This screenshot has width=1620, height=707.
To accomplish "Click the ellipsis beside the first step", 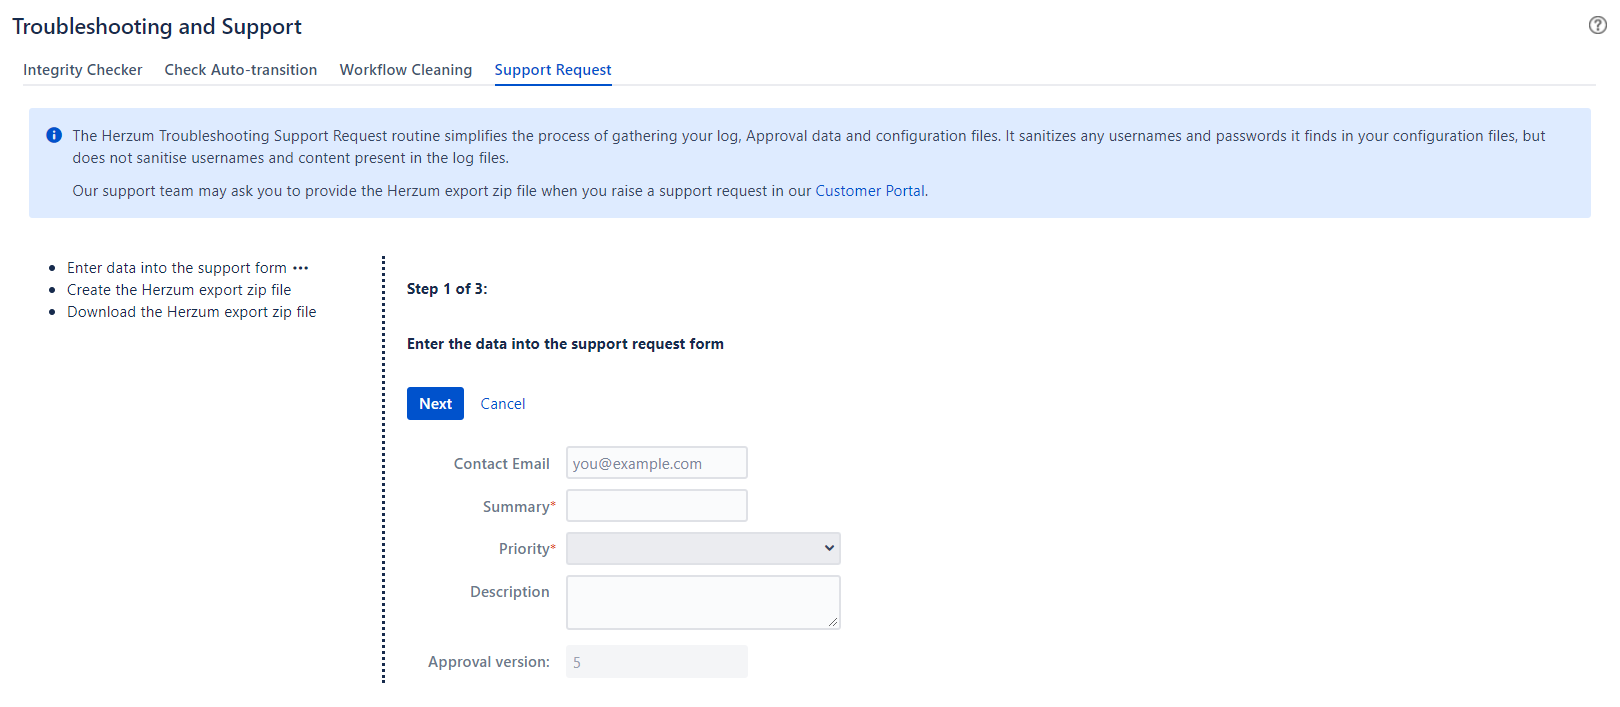I will click(x=301, y=268).
